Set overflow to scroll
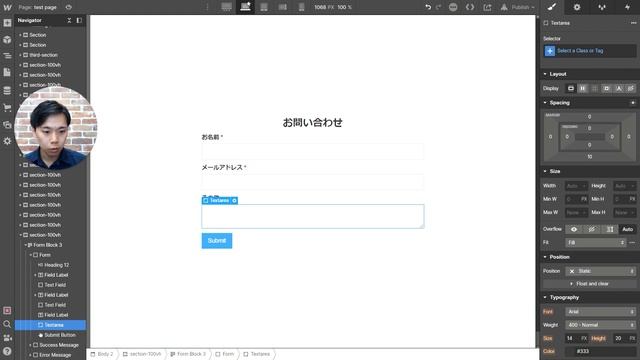Viewport: 640px width, 360px height. 610,229
